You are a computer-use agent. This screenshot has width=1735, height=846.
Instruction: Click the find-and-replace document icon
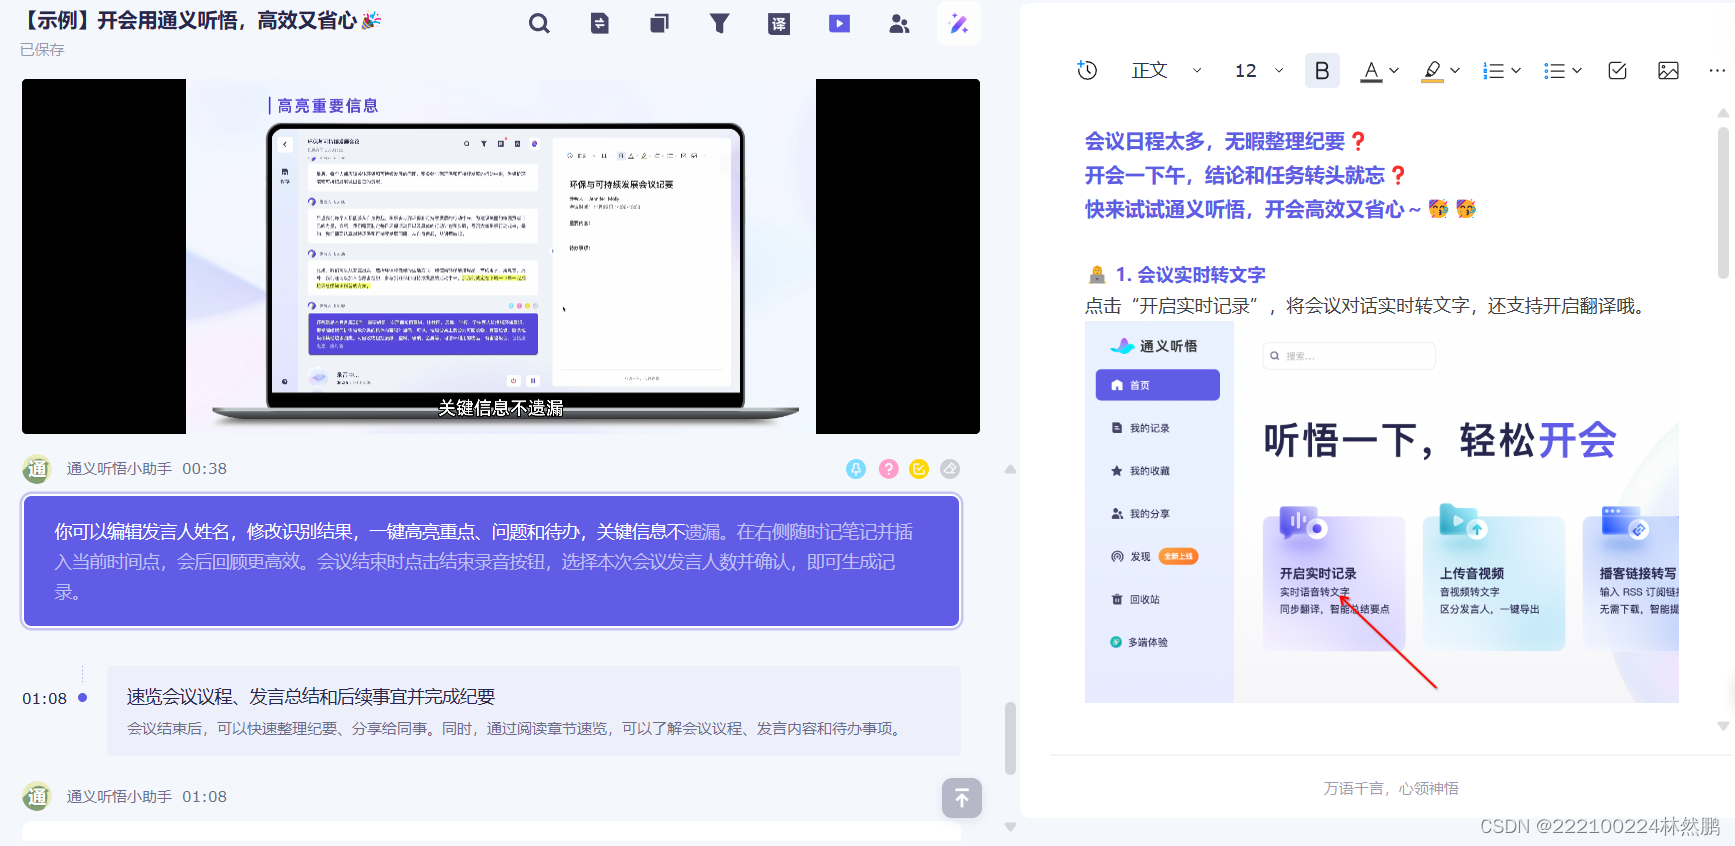[x=599, y=23]
